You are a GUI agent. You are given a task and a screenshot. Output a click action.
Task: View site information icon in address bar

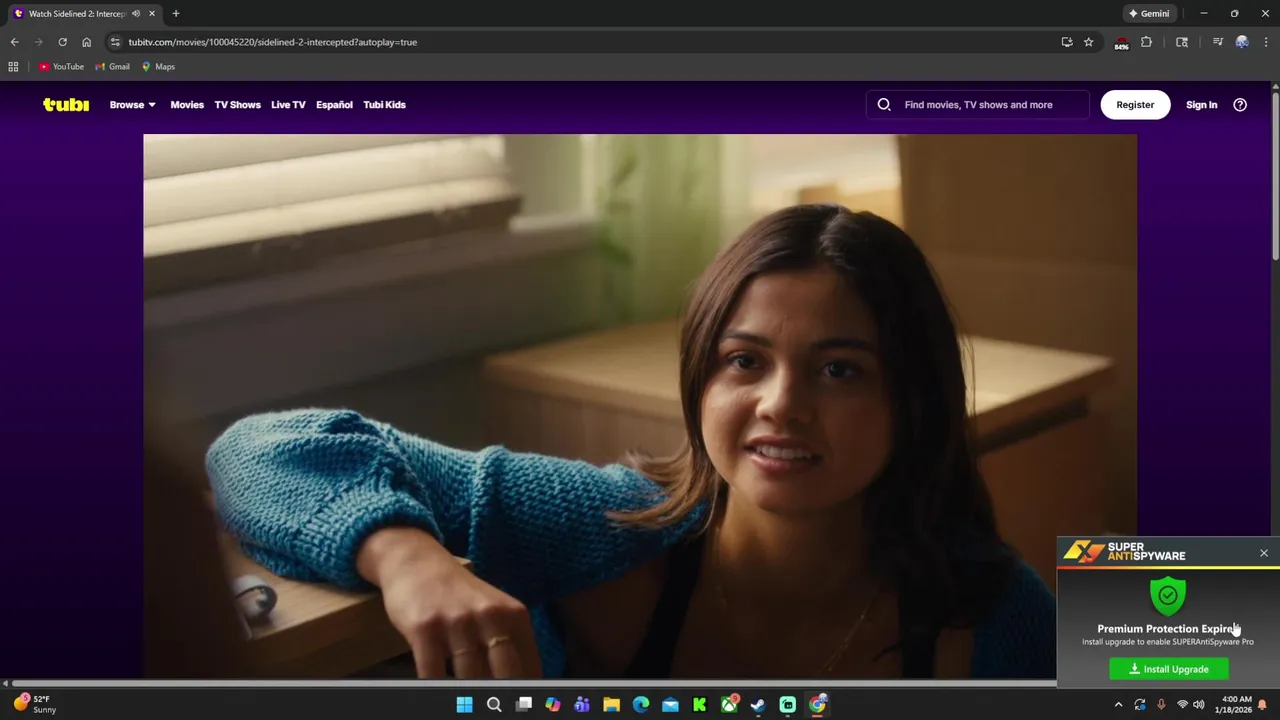[x=115, y=42]
